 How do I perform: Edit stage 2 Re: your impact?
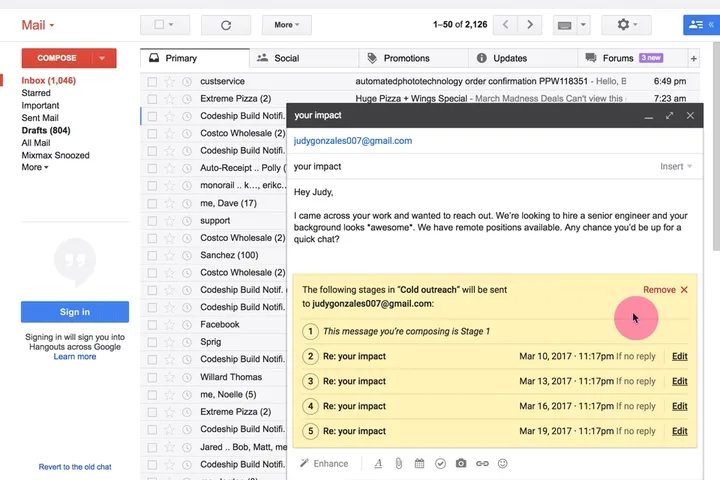pos(680,356)
